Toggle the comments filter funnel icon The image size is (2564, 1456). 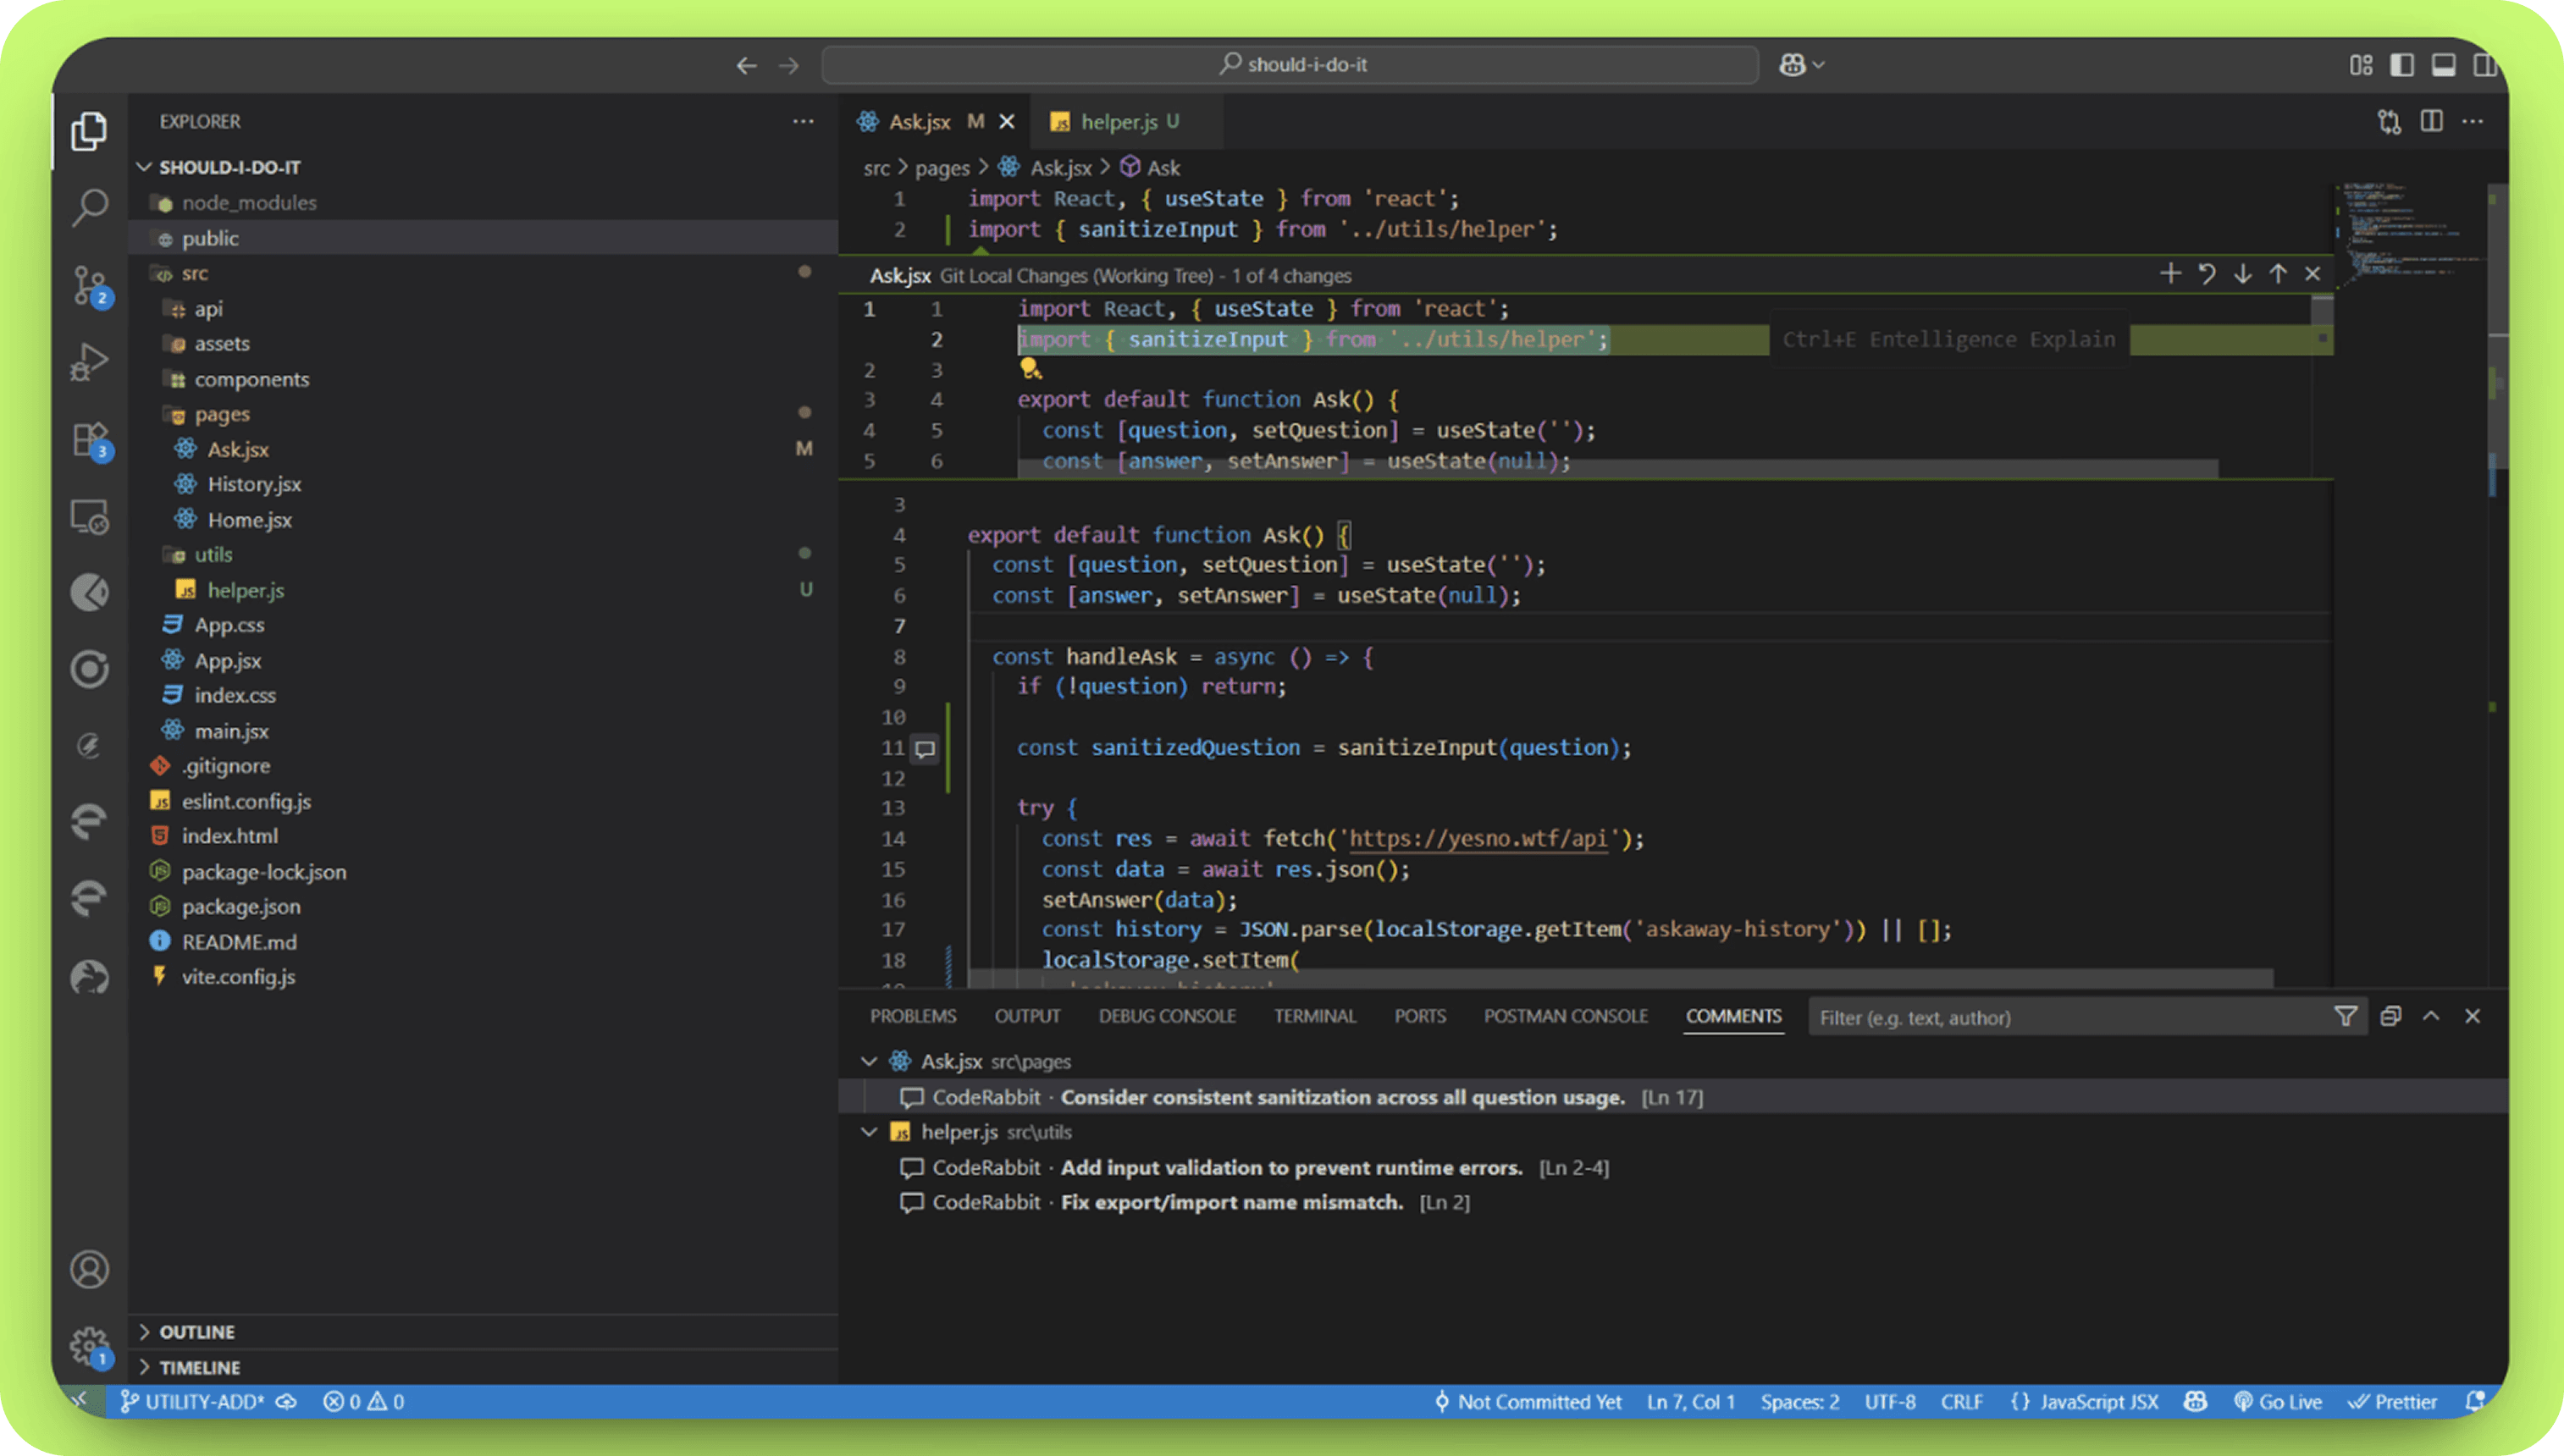click(x=2345, y=1017)
